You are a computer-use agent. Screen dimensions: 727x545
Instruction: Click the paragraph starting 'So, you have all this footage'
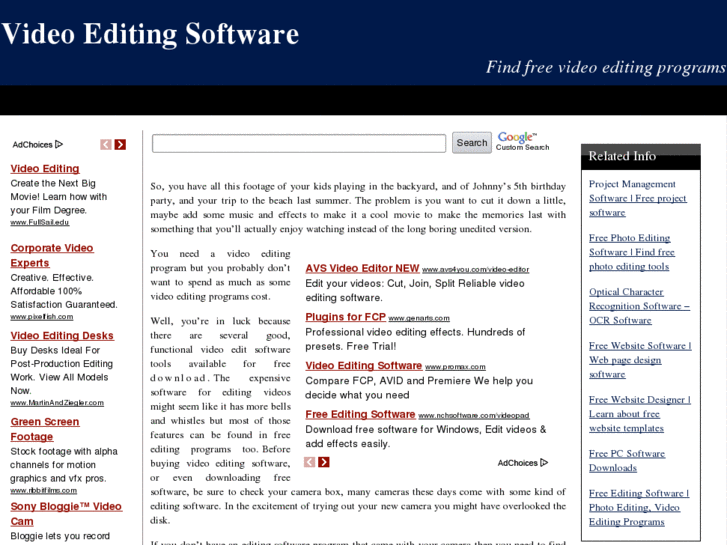(x=358, y=207)
